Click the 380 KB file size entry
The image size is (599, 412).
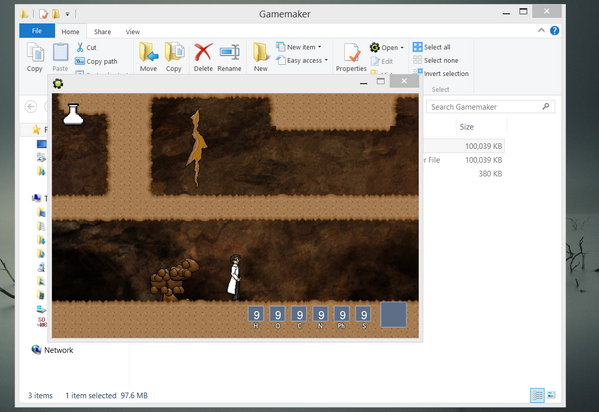(x=490, y=174)
